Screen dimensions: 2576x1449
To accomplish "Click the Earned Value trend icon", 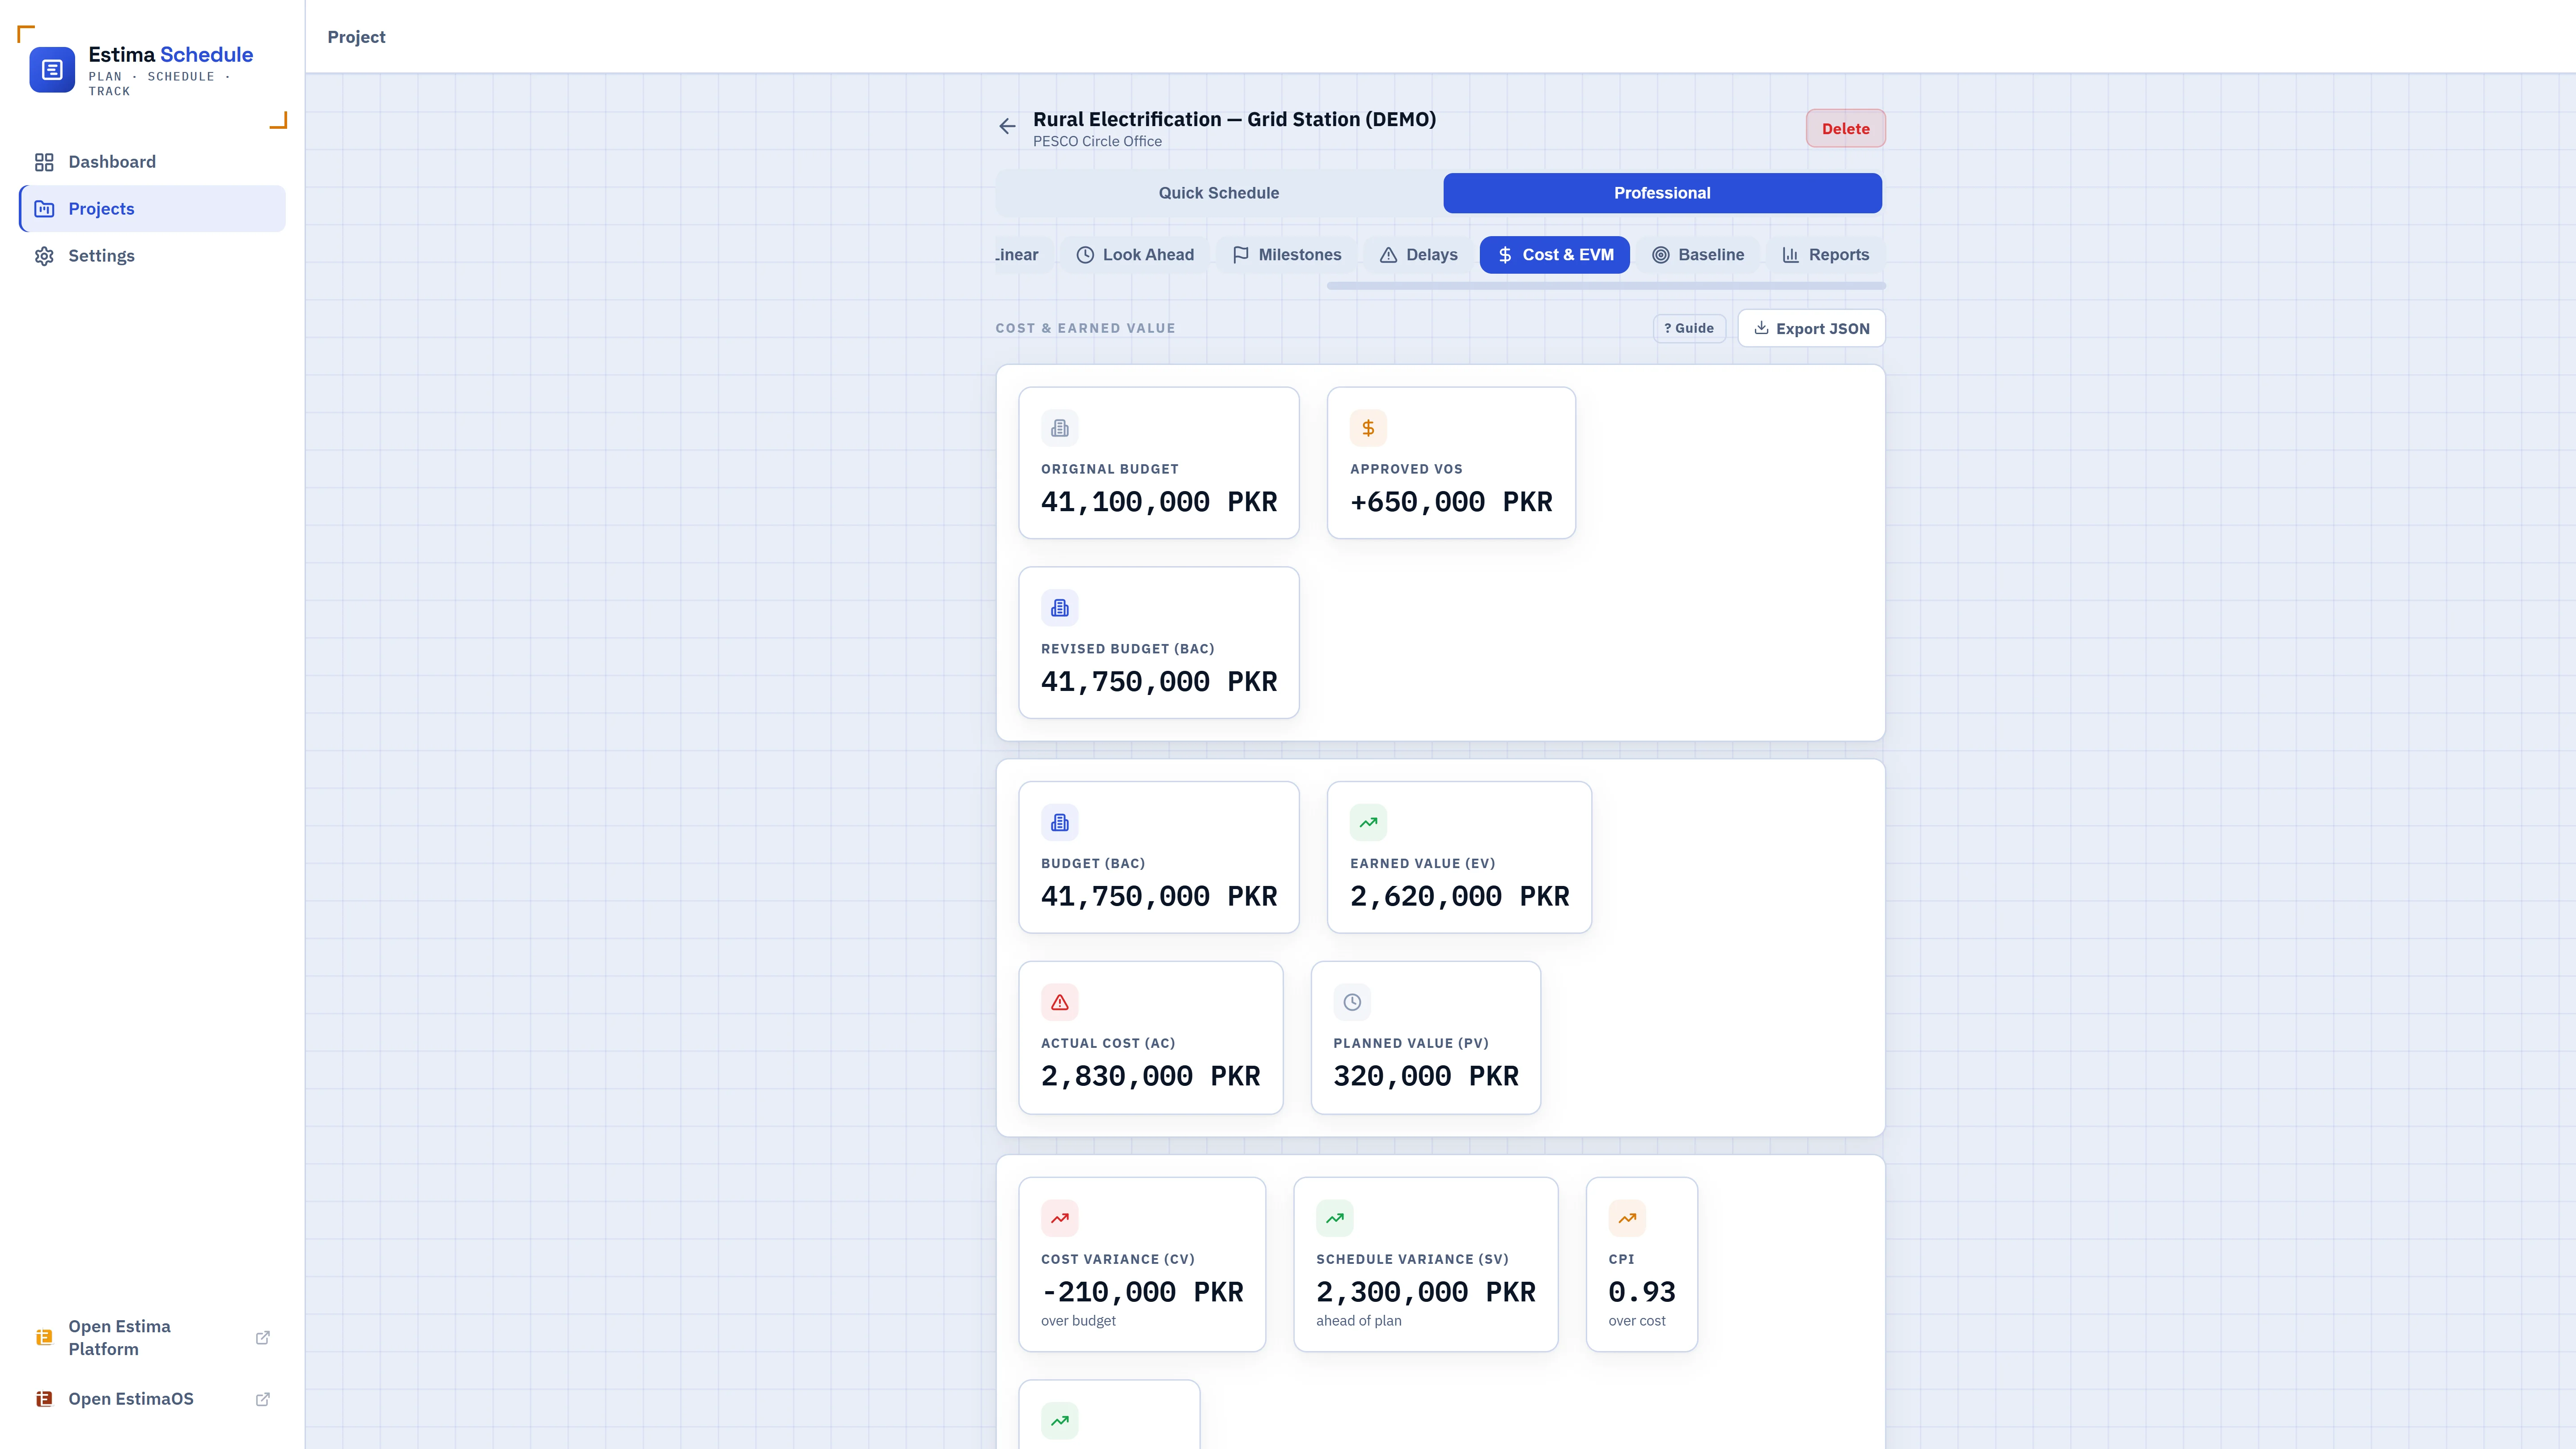I will coord(1368,822).
